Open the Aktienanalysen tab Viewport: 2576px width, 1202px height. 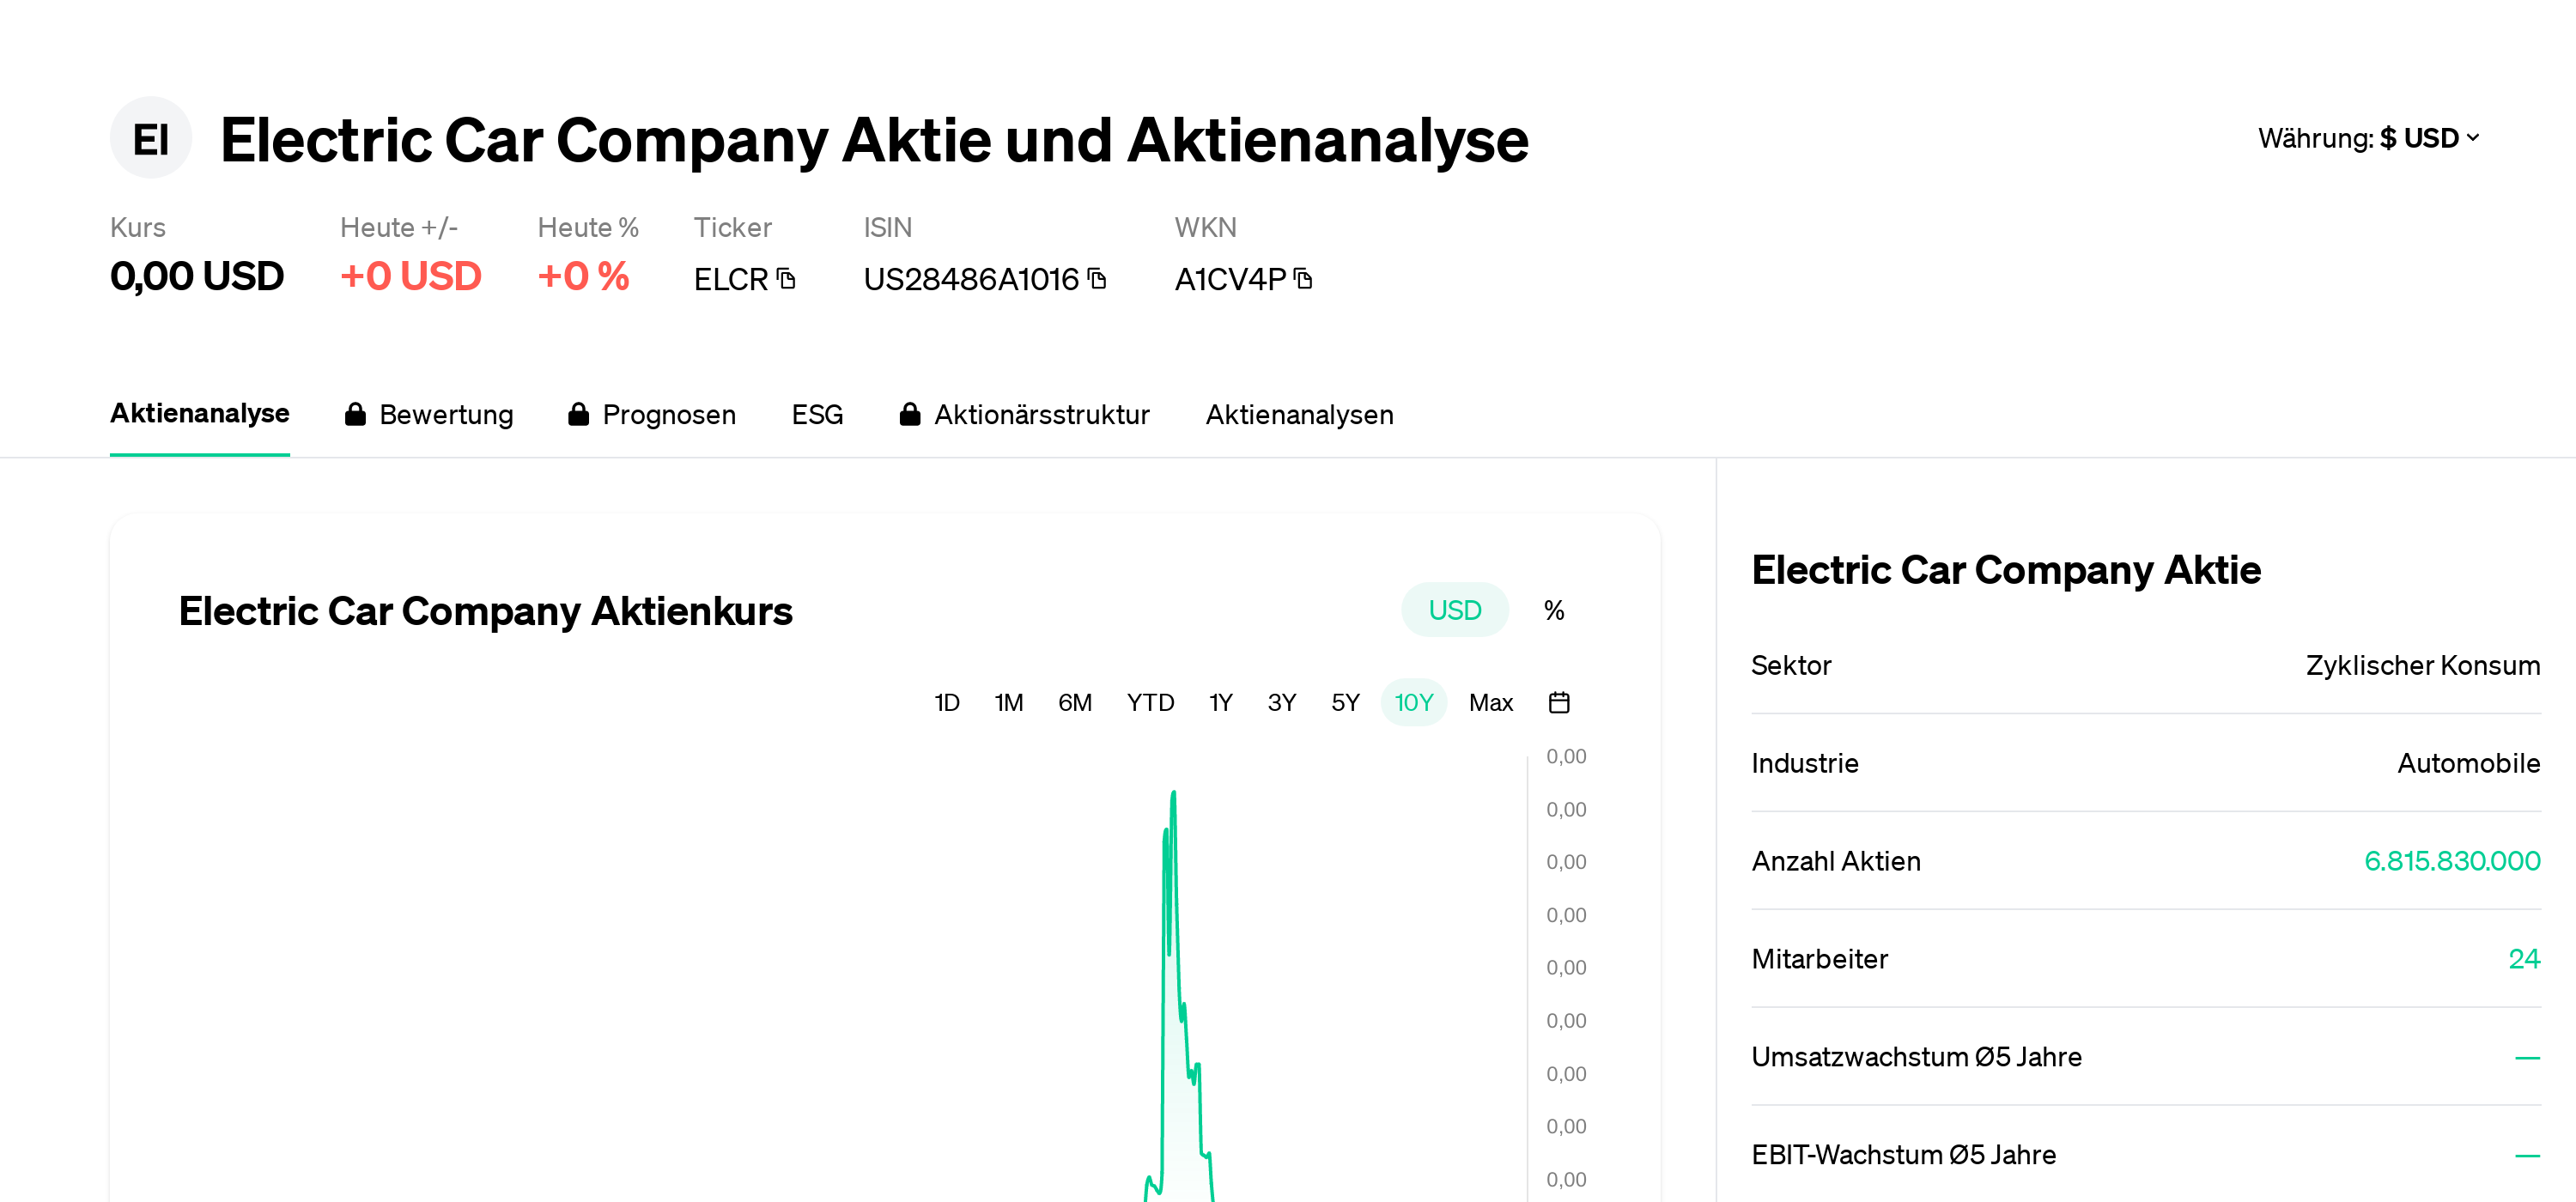point(1299,414)
